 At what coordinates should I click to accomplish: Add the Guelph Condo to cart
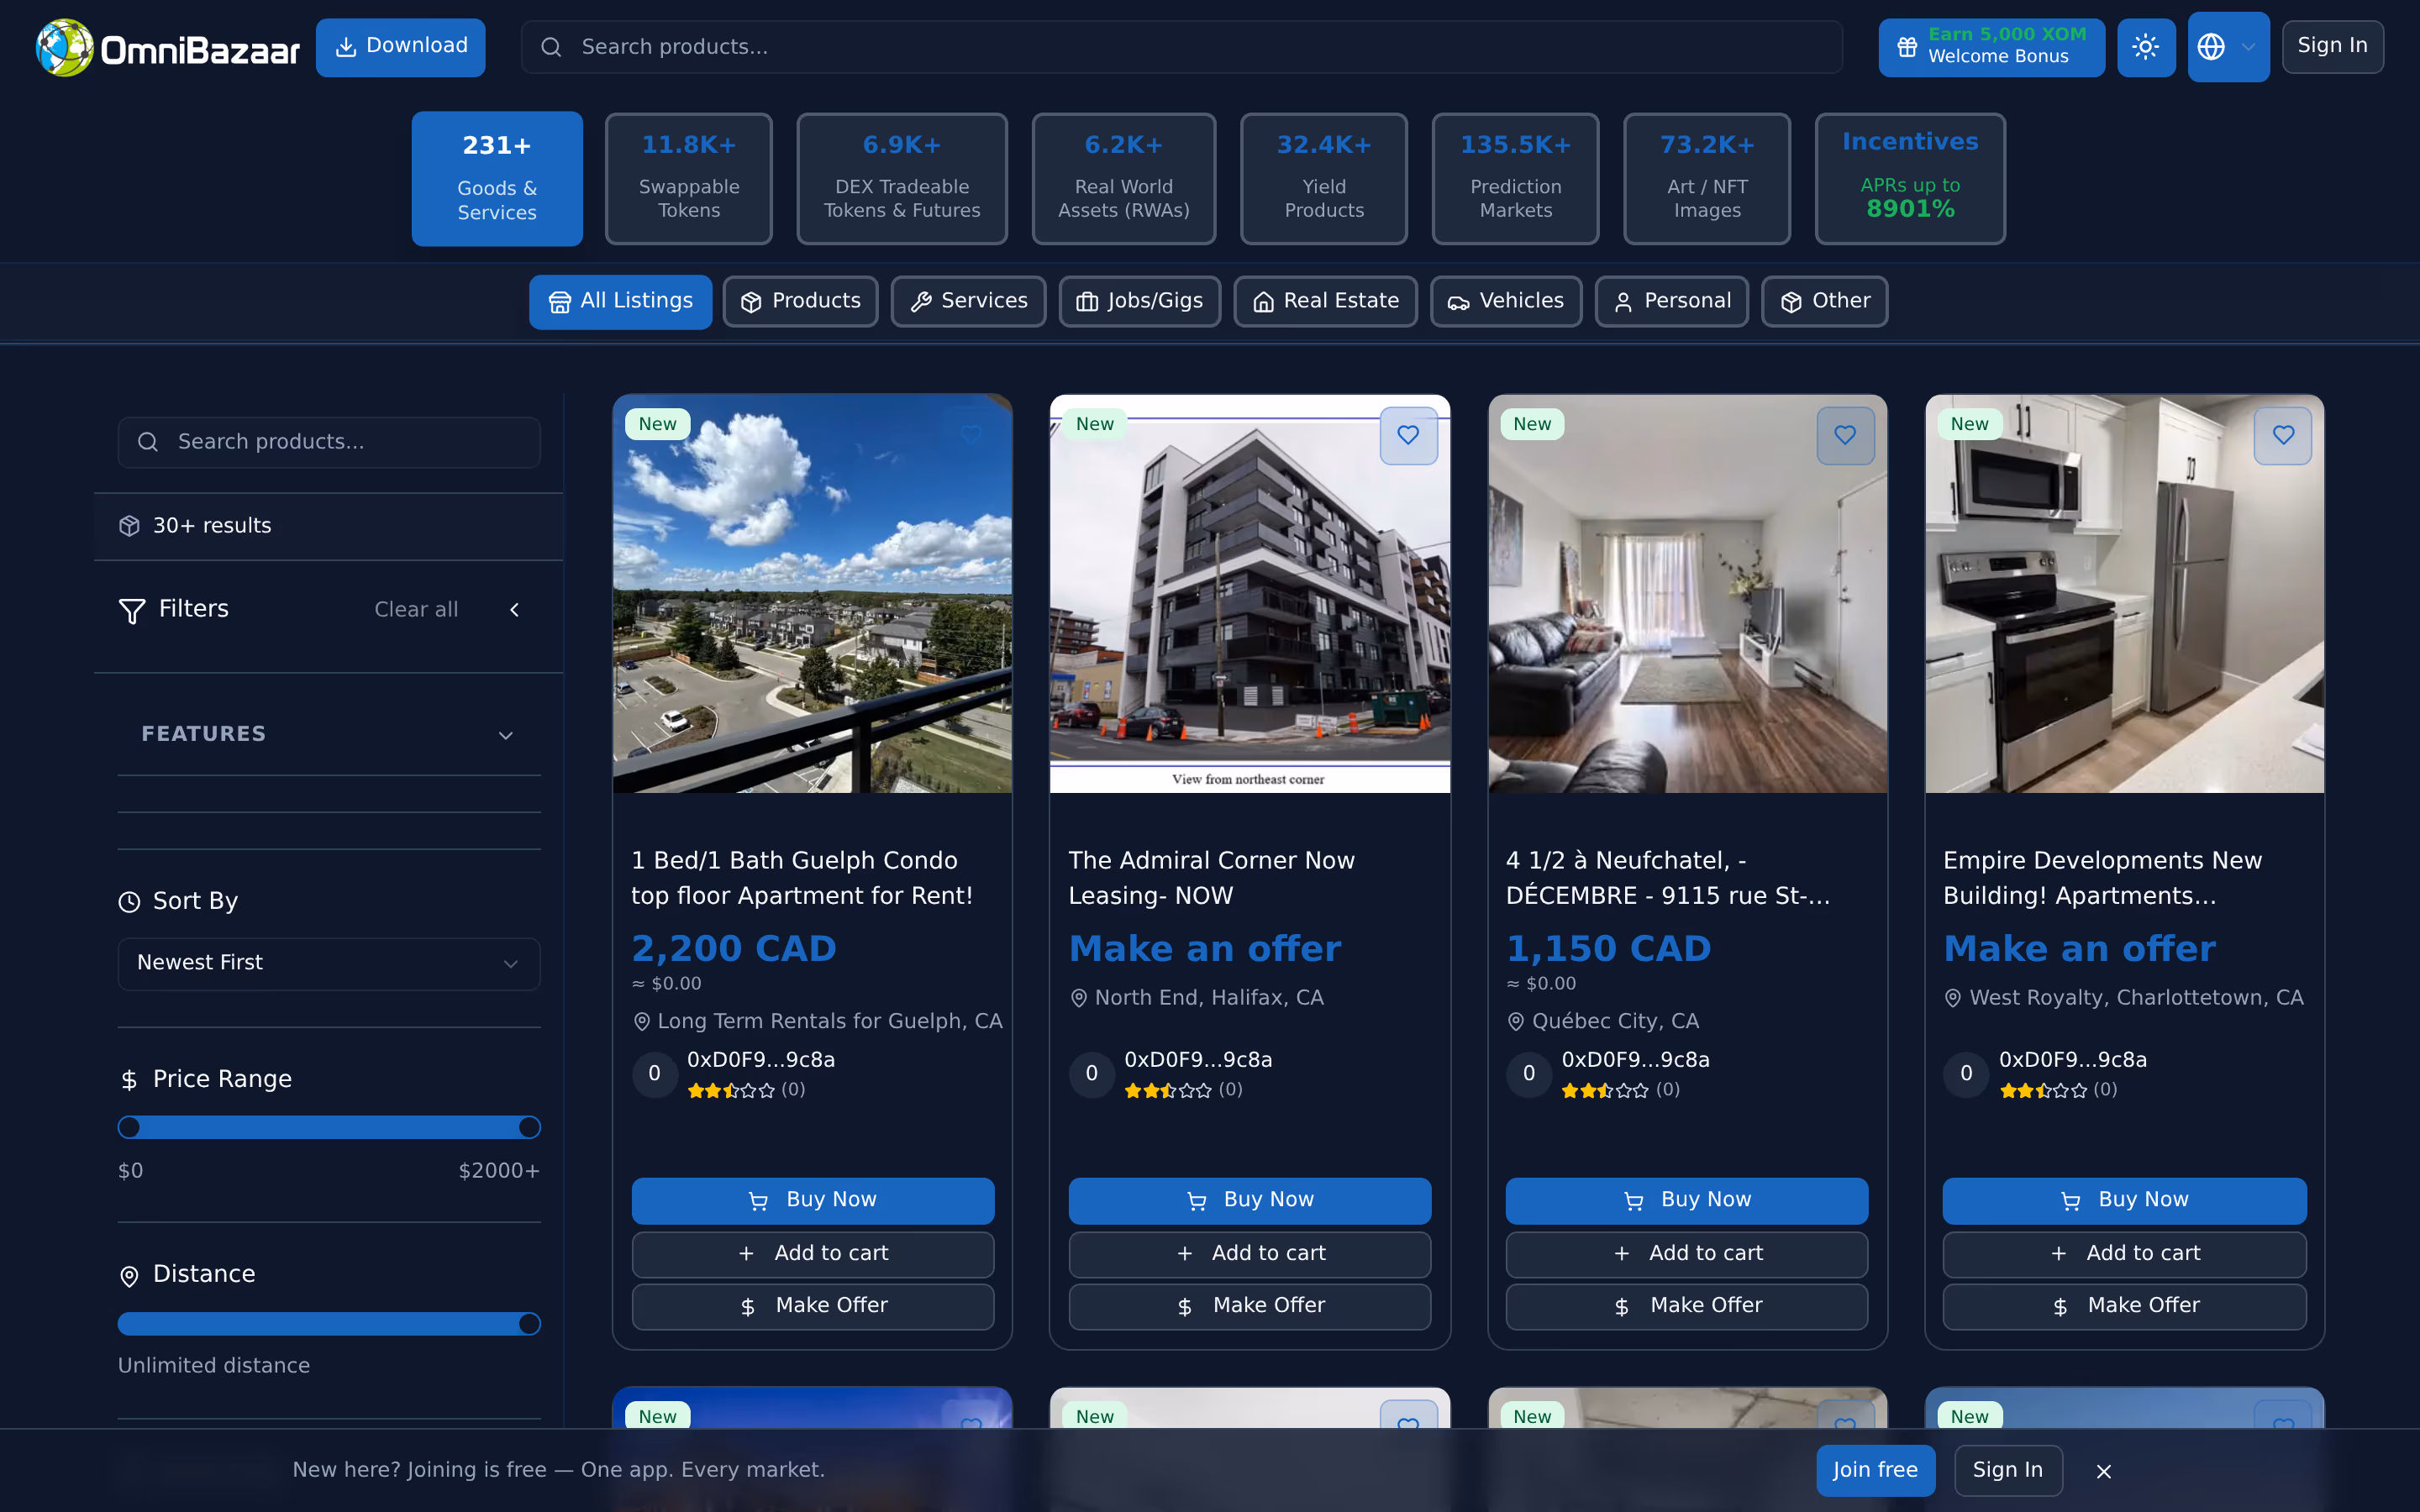(x=812, y=1254)
